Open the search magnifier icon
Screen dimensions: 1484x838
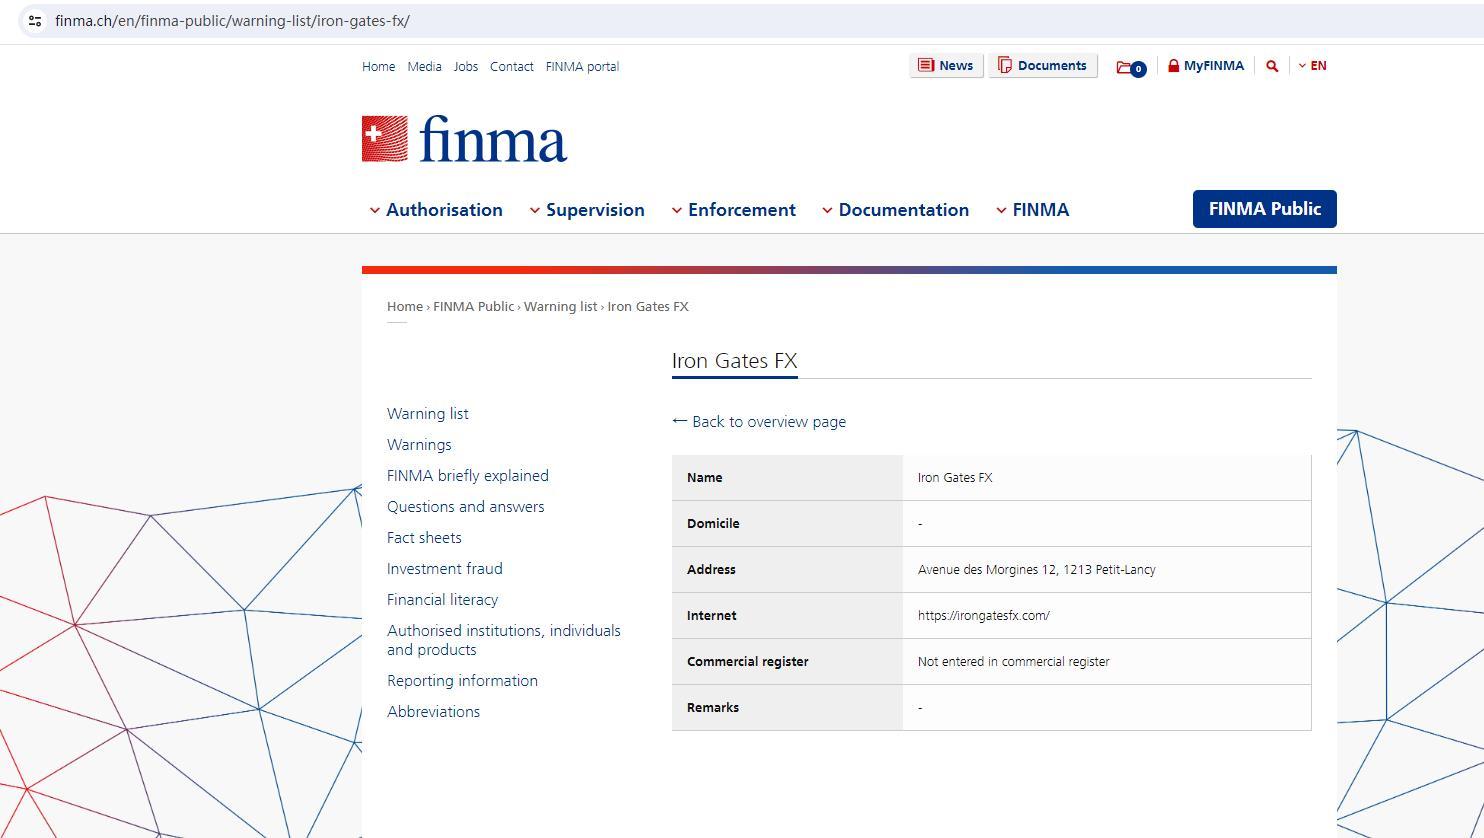1272,66
